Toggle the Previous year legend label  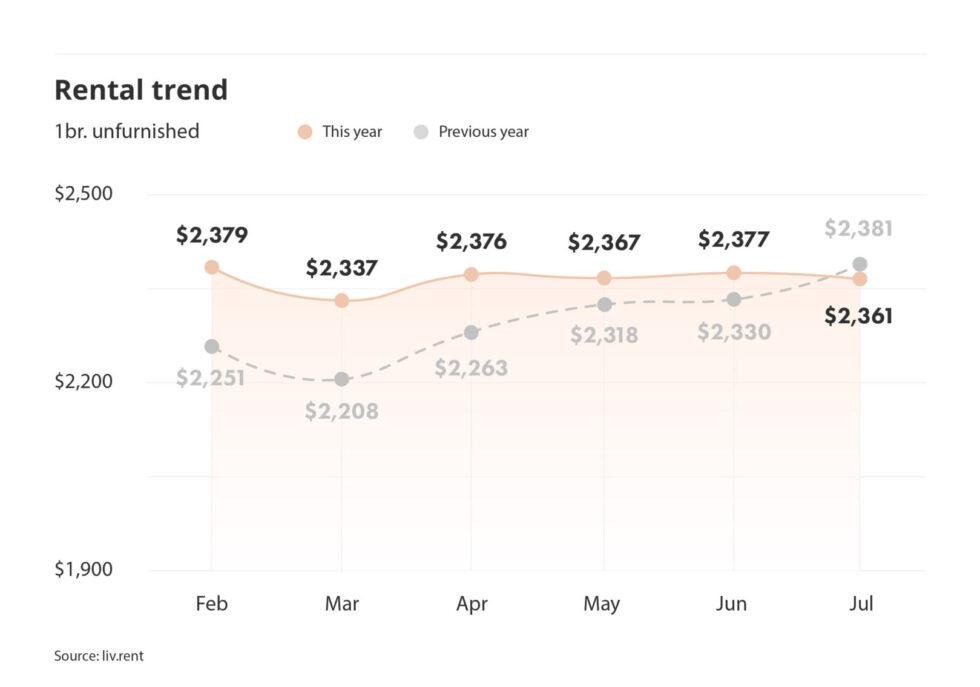[x=483, y=132]
